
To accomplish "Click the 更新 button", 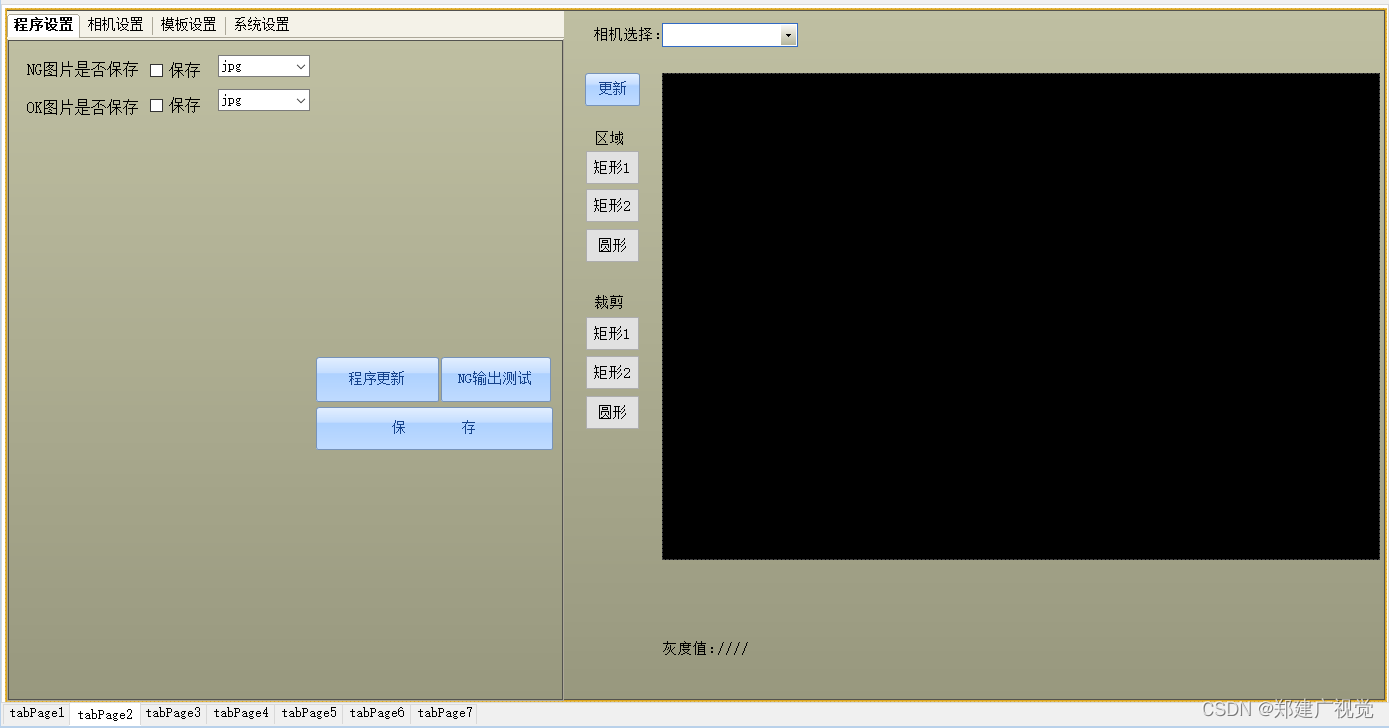I will pos(612,89).
